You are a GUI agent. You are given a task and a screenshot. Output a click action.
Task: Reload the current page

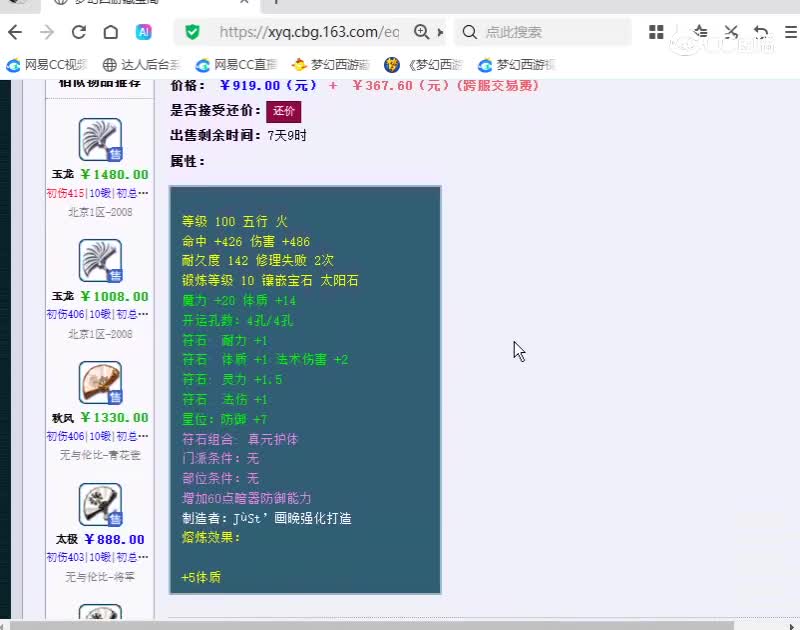point(79,32)
